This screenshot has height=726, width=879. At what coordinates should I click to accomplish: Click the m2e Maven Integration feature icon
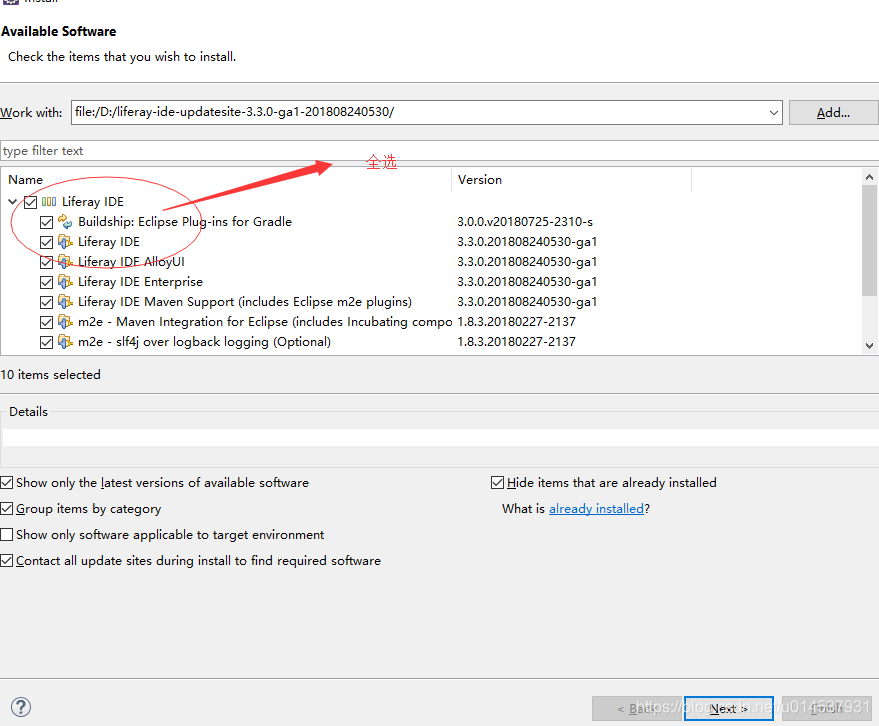(x=65, y=322)
